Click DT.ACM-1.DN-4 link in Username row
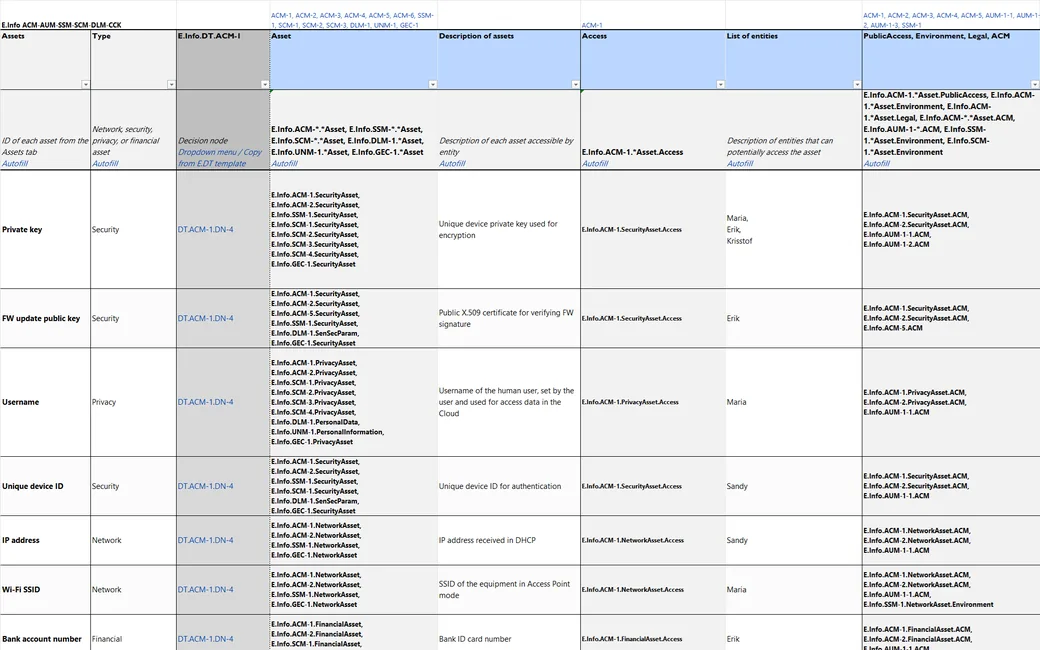Screen dimensions: 1040x650 pyautogui.click(x=206, y=402)
